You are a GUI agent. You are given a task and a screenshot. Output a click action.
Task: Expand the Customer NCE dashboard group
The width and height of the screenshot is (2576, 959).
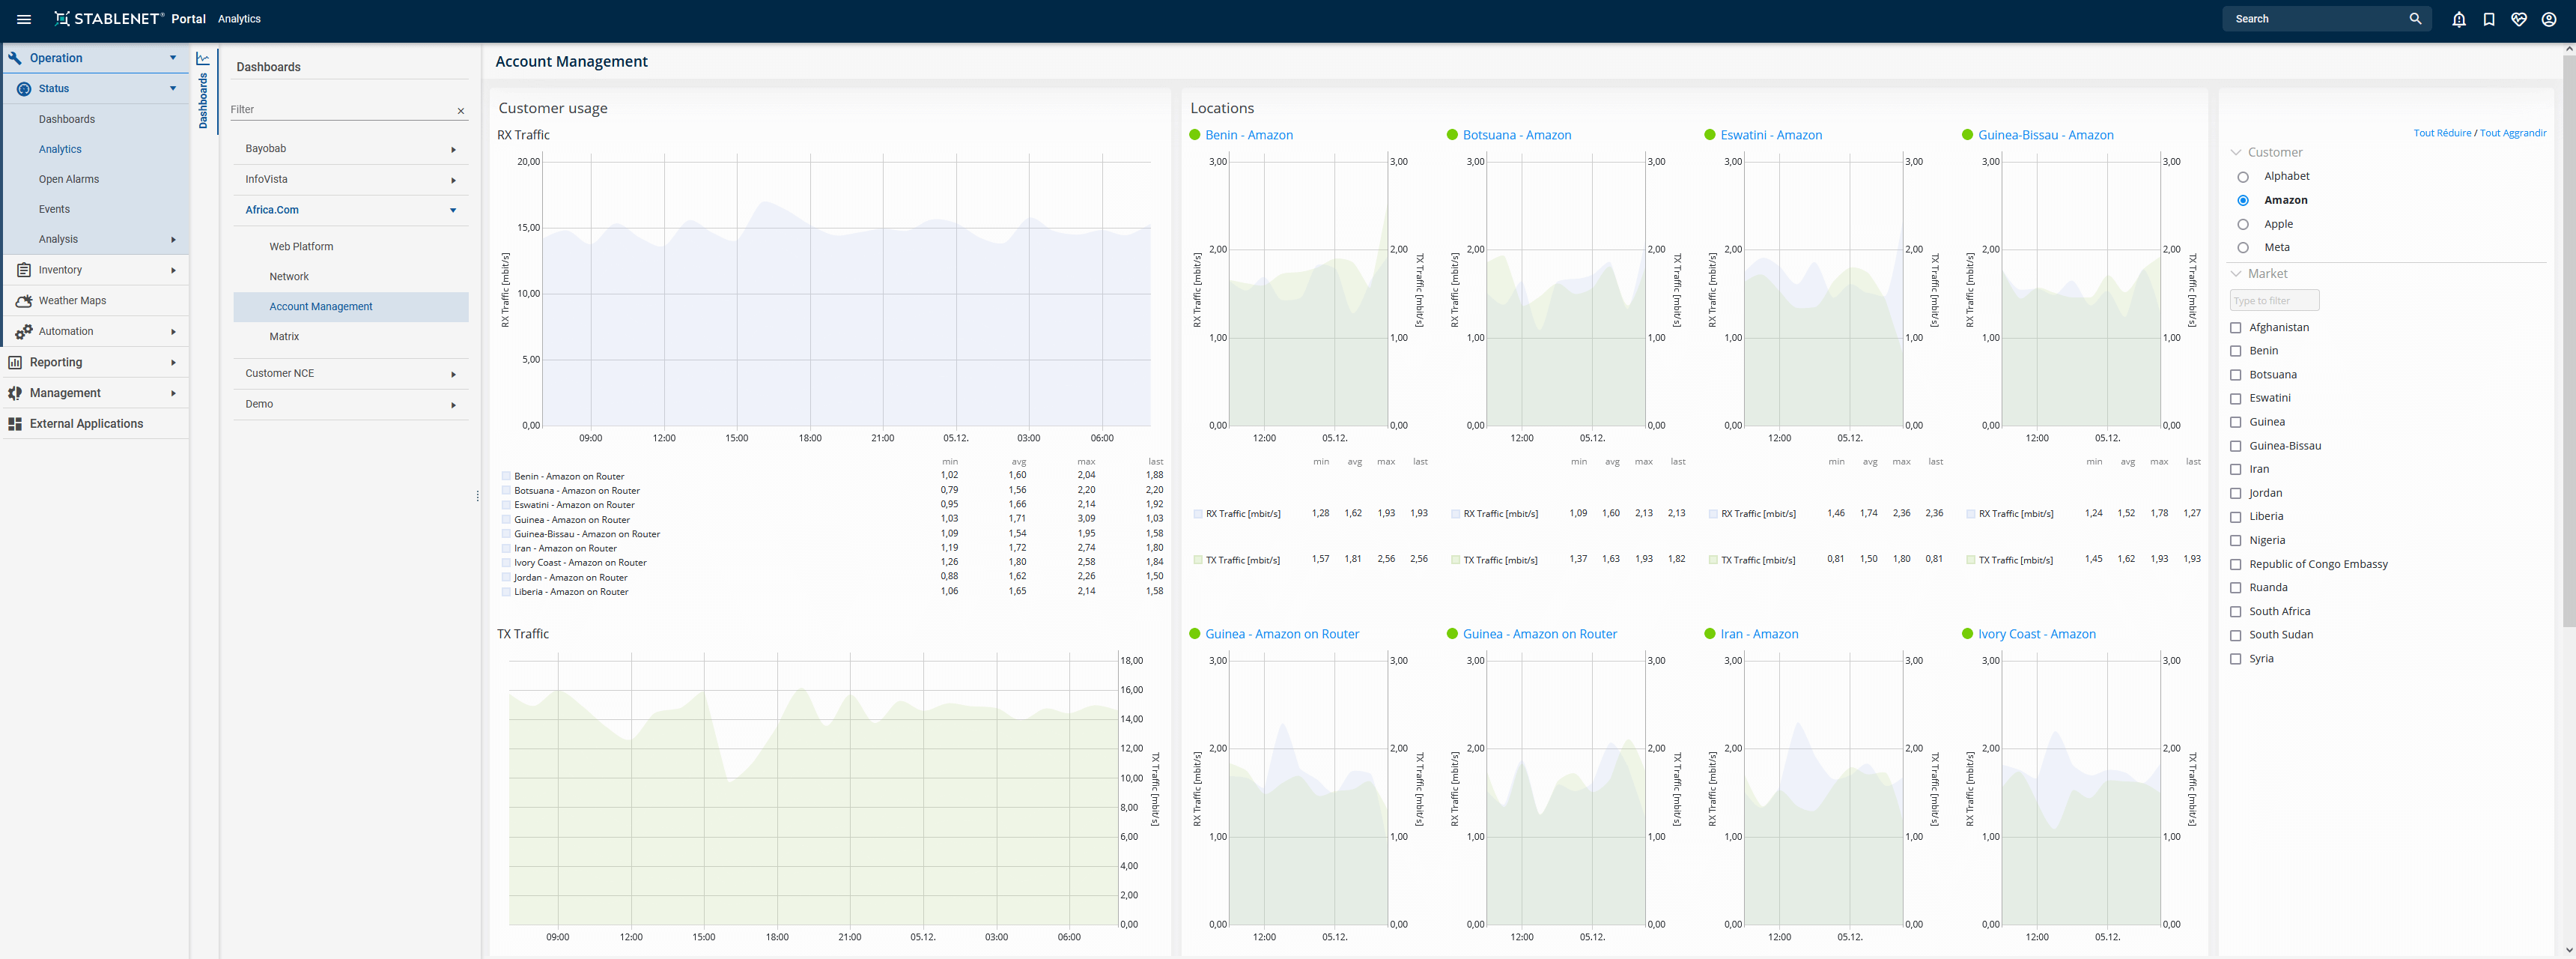pos(453,375)
